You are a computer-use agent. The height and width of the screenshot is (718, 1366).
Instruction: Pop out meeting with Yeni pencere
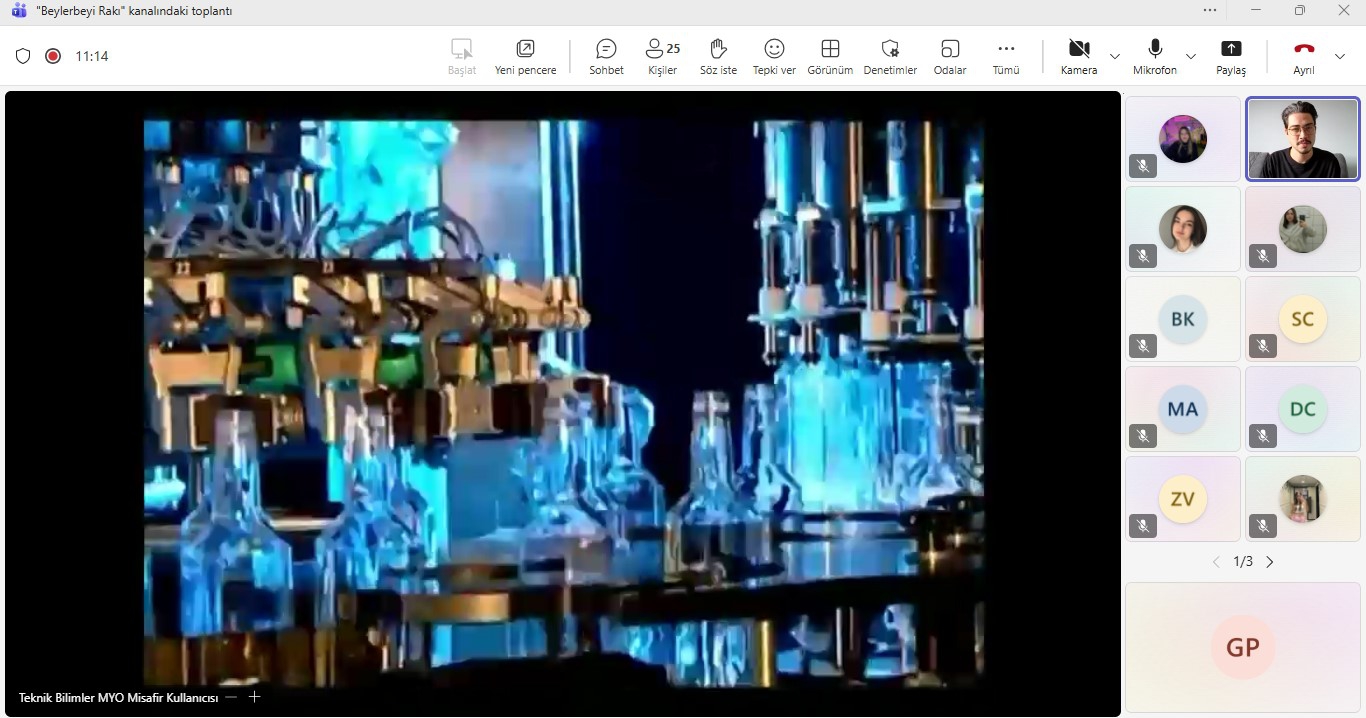tap(525, 56)
